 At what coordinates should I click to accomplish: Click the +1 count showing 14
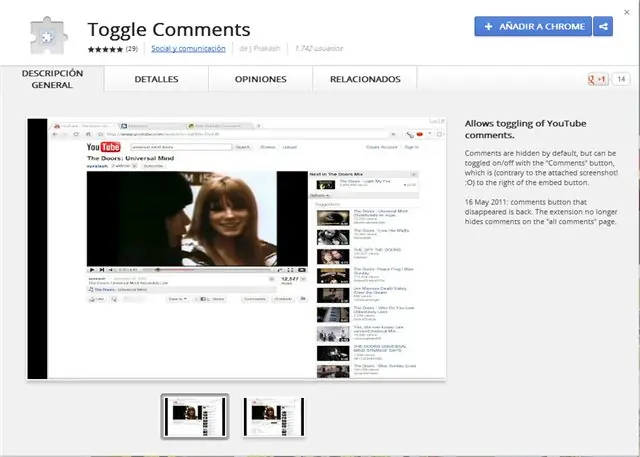[621, 79]
